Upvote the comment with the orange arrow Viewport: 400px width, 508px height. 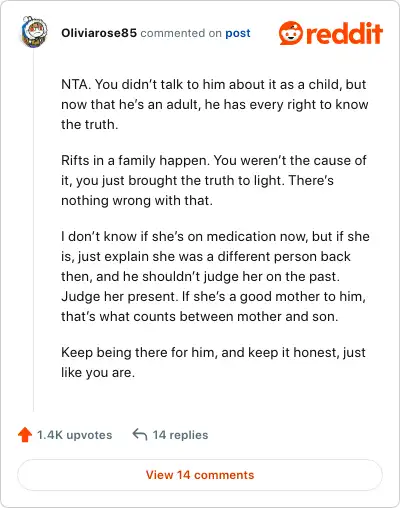(x=24, y=435)
